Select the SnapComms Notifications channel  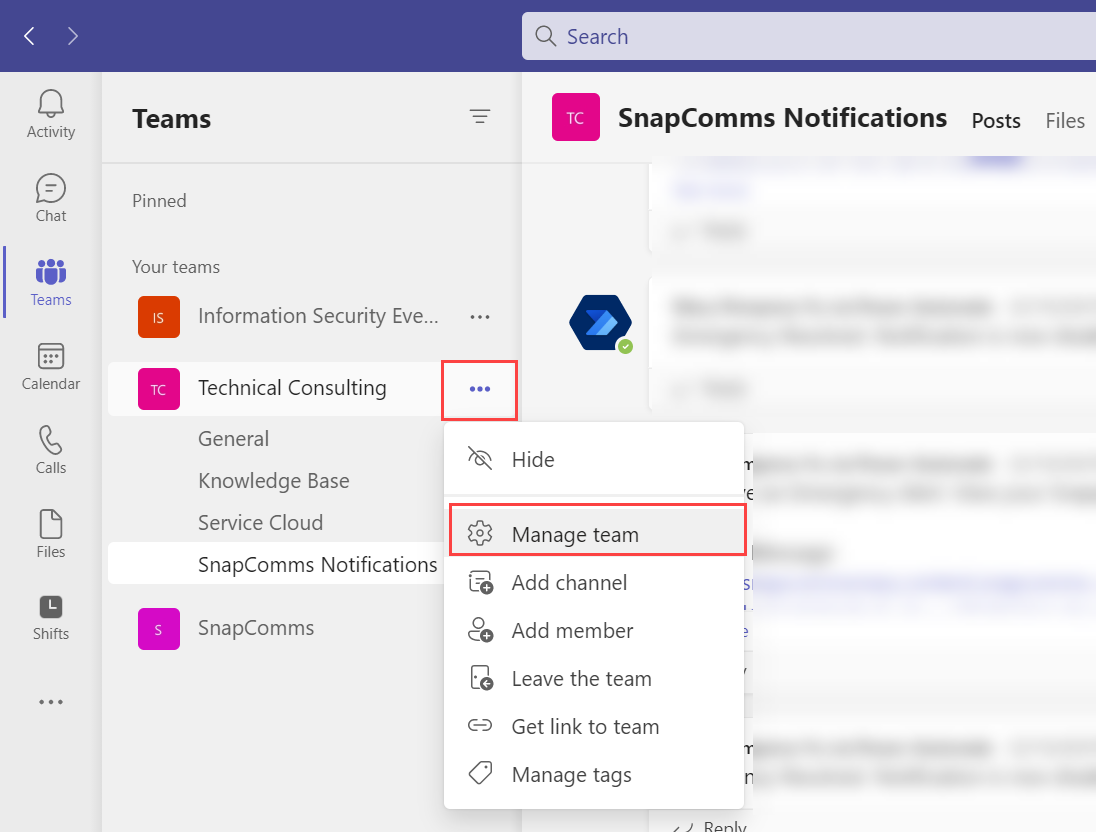click(x=318, y=565)
